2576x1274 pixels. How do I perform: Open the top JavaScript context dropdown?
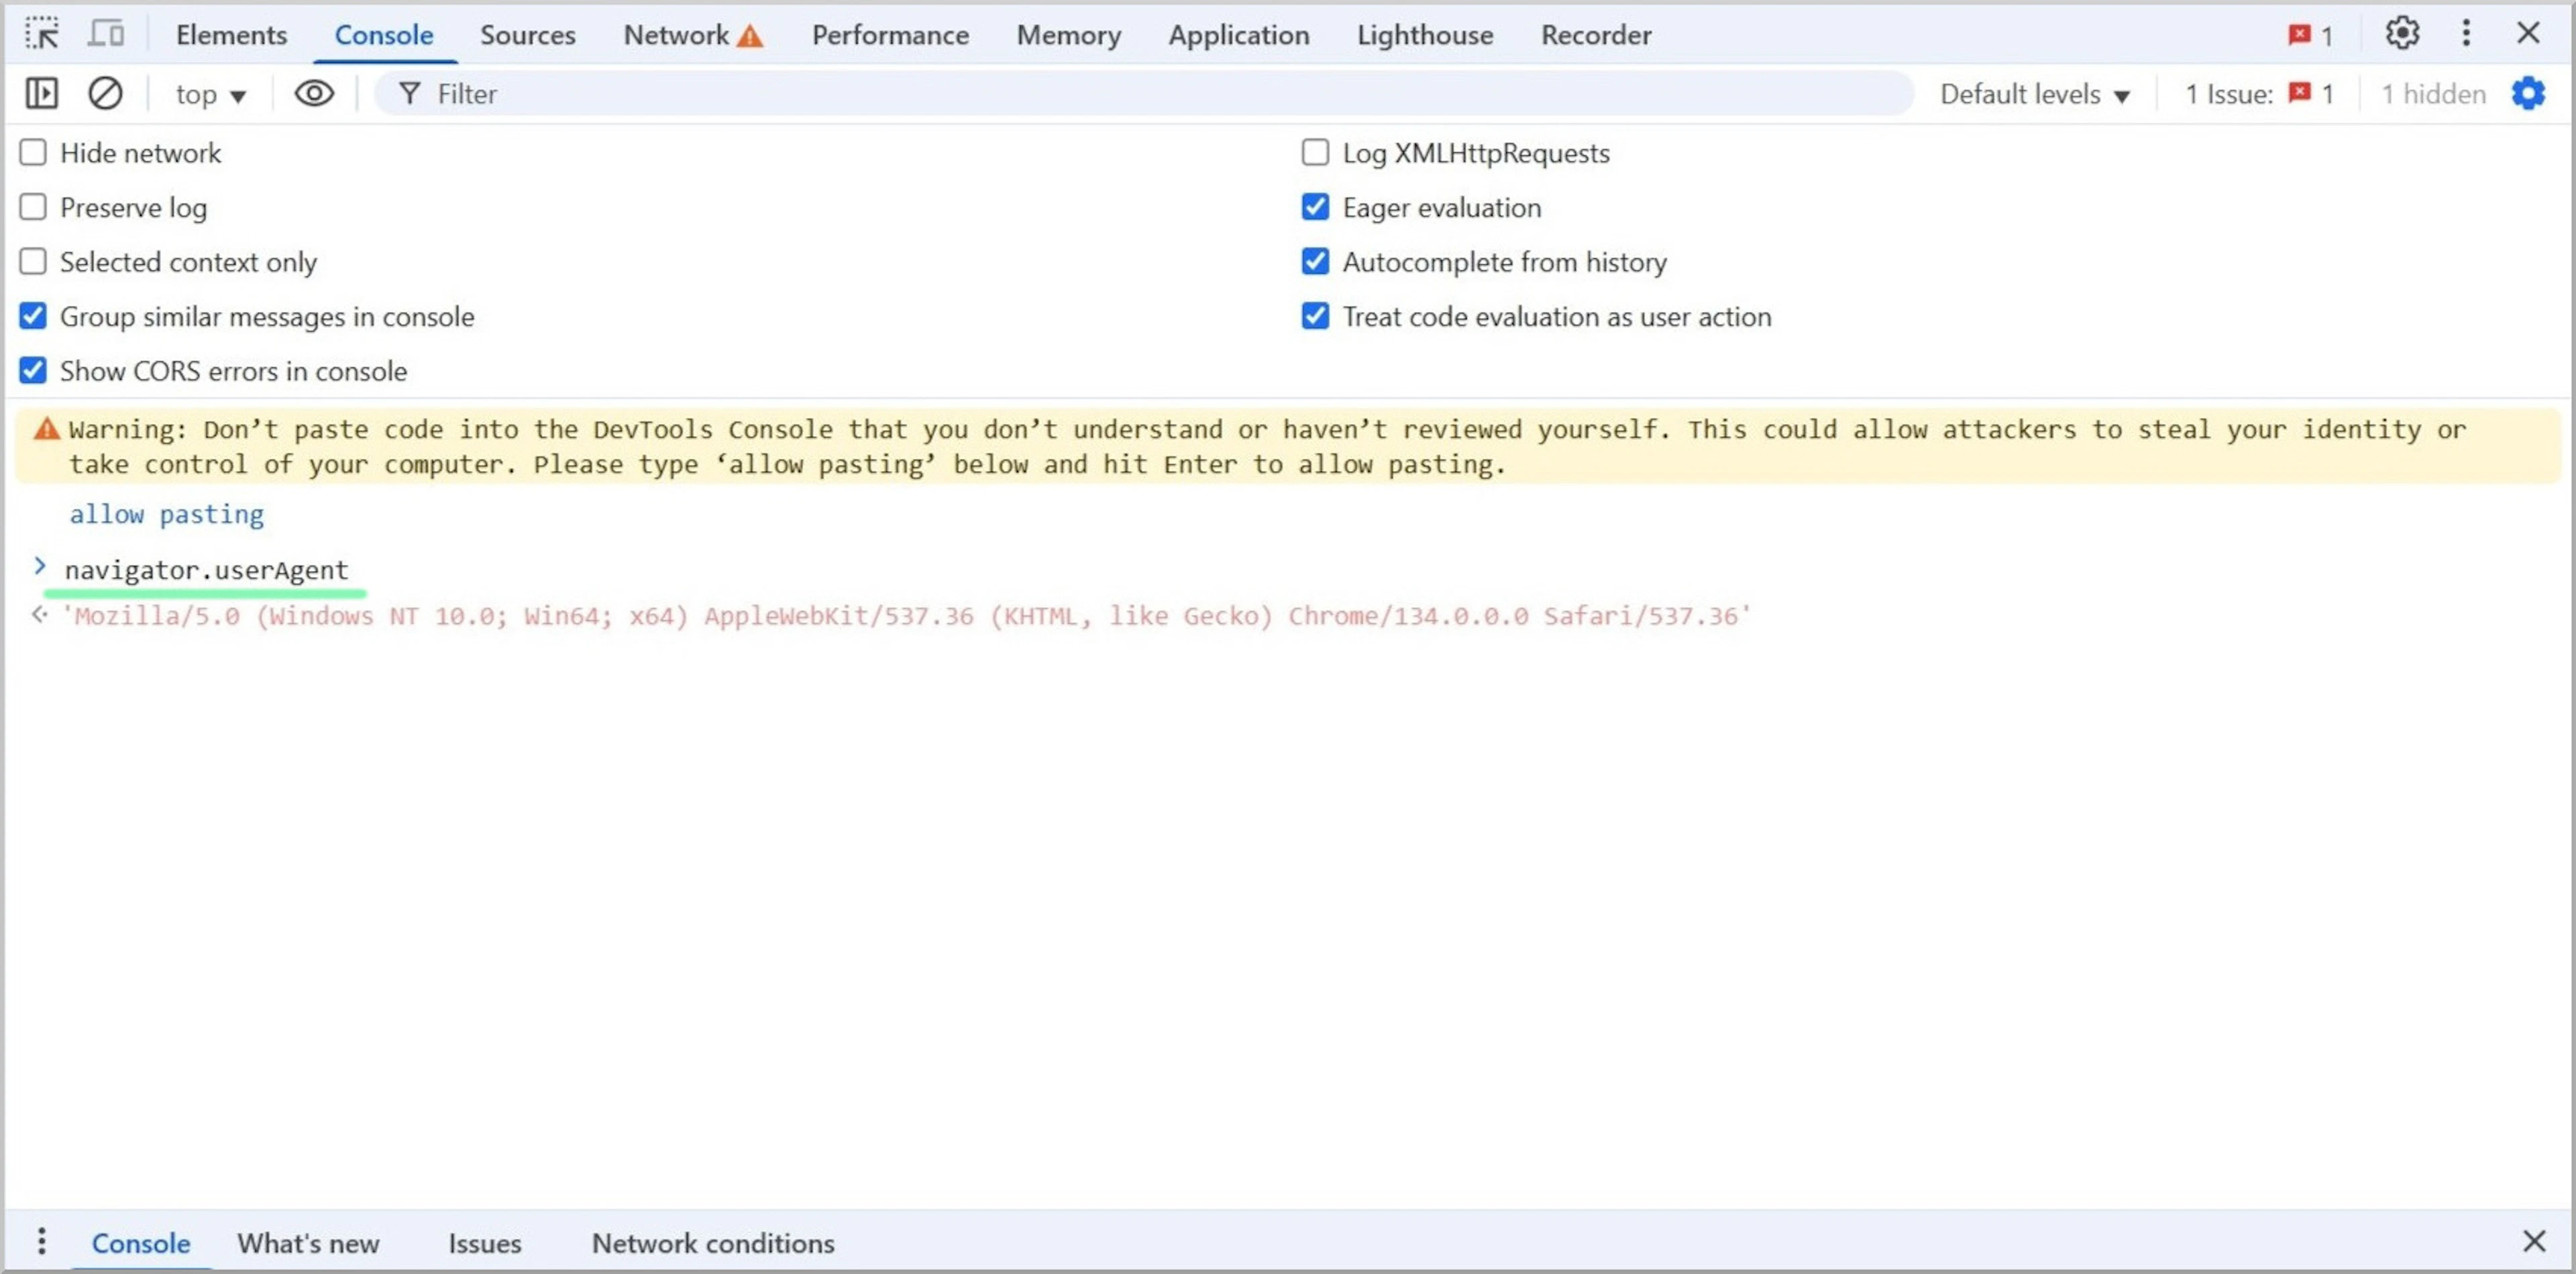pyautogui.click(x=211, y=94)
